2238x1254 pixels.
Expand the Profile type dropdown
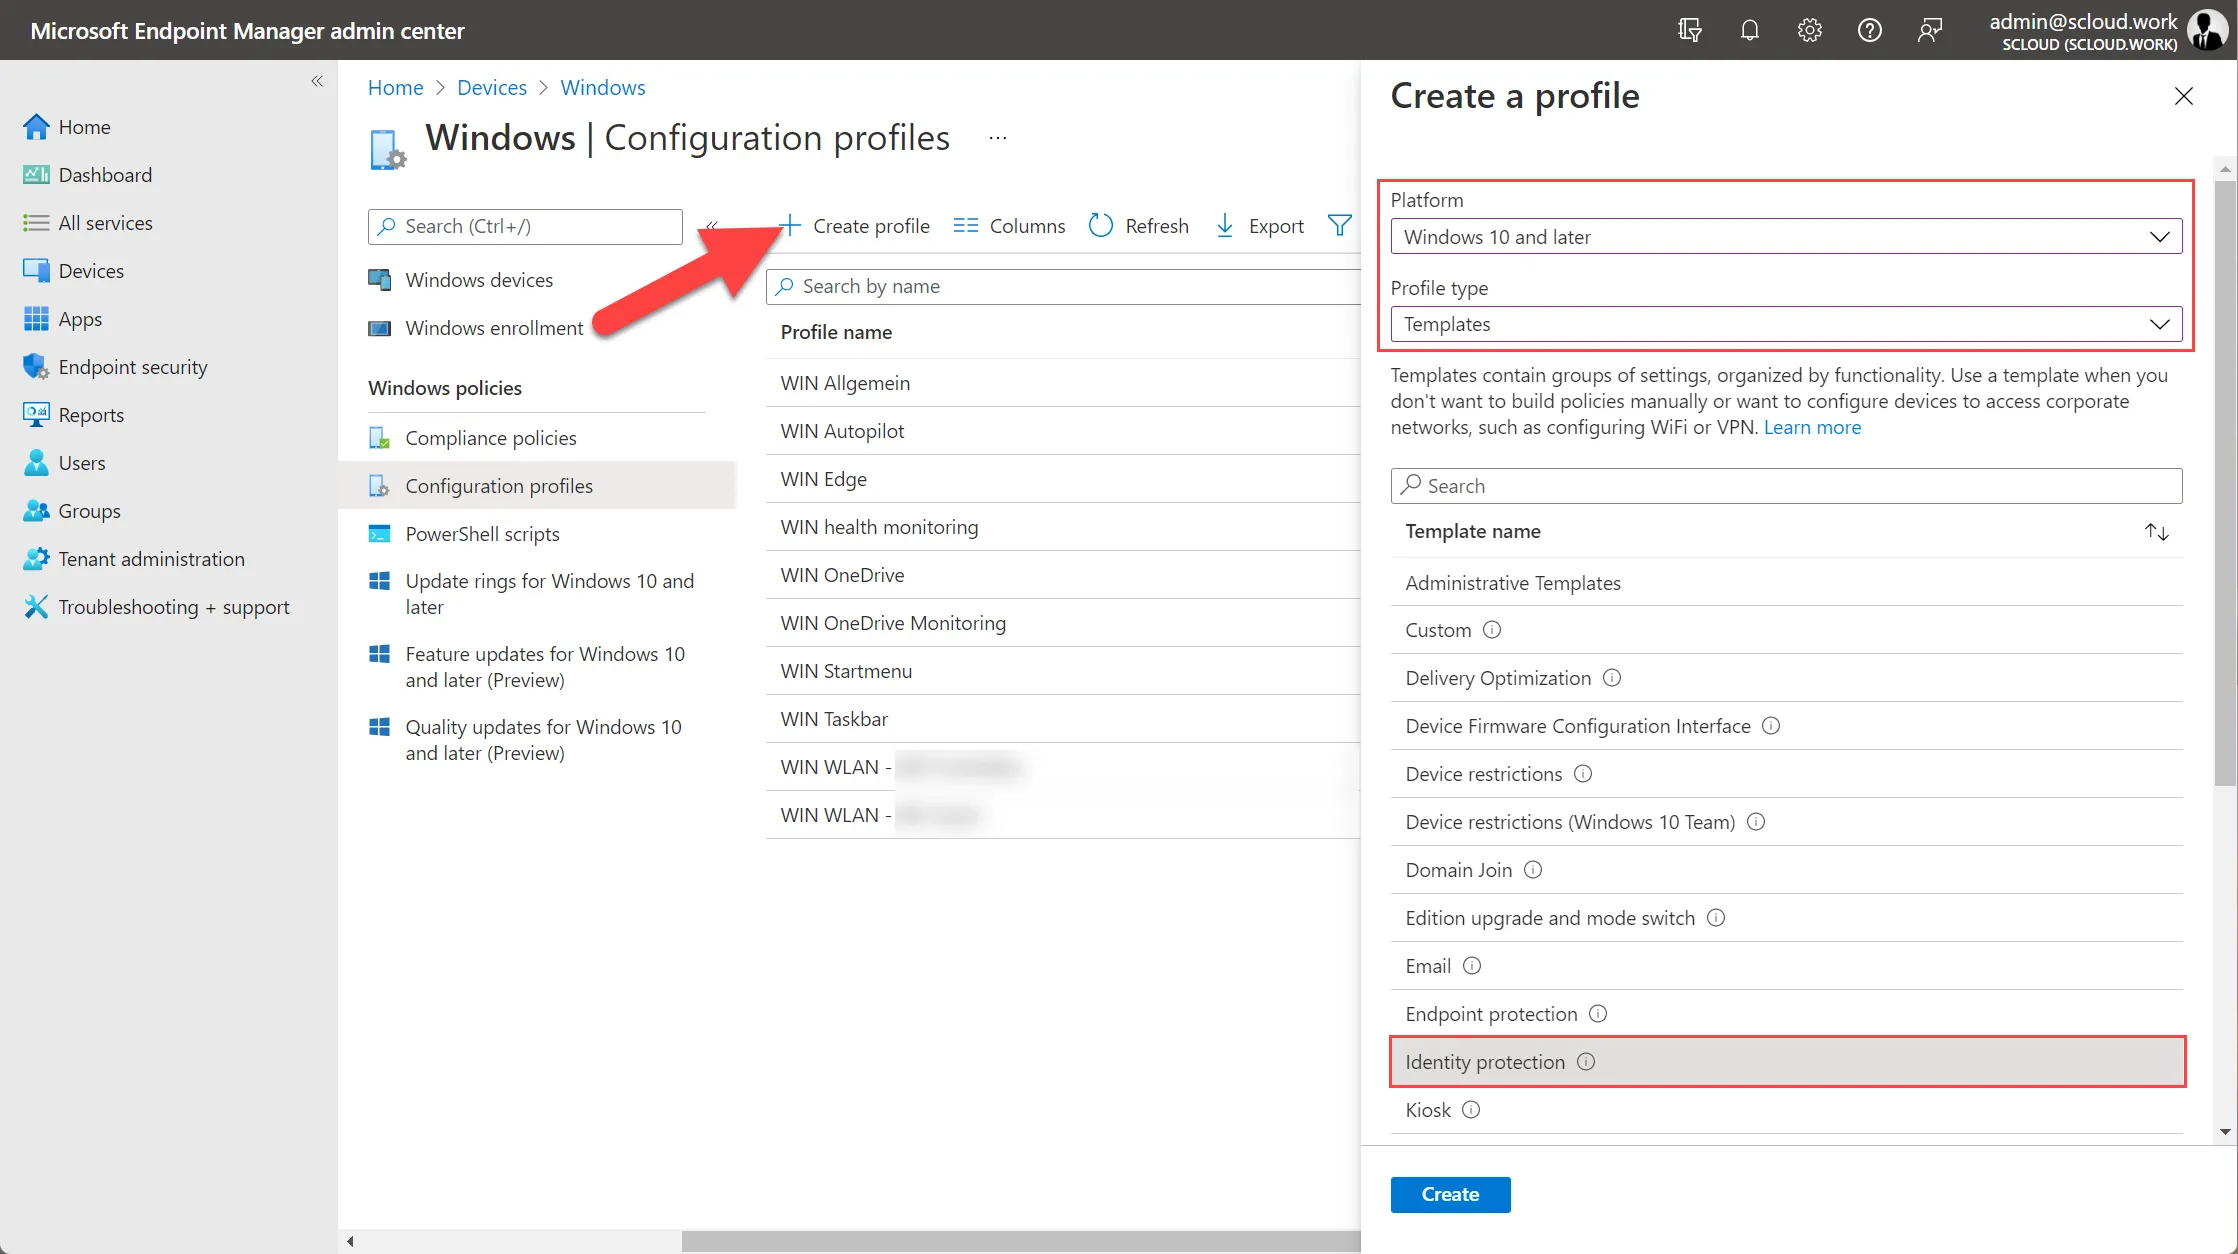pyautogui.click(x=1786, y=324)
